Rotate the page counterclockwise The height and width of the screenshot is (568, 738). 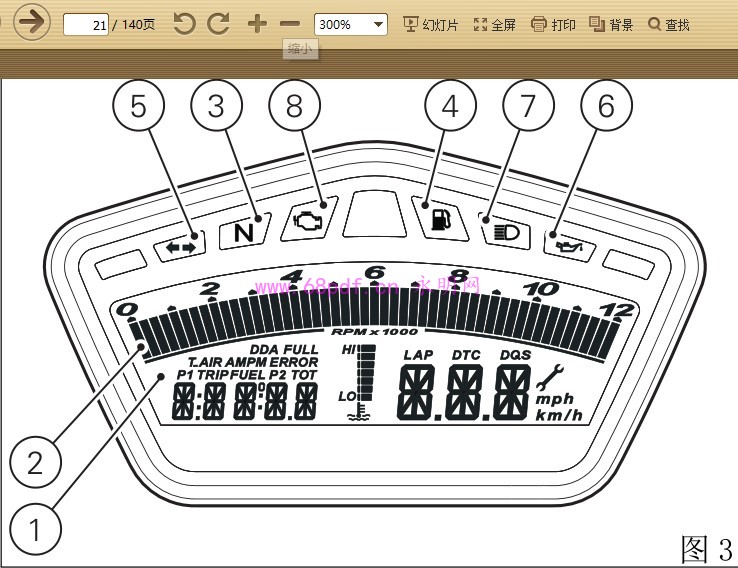coord(184,24)
